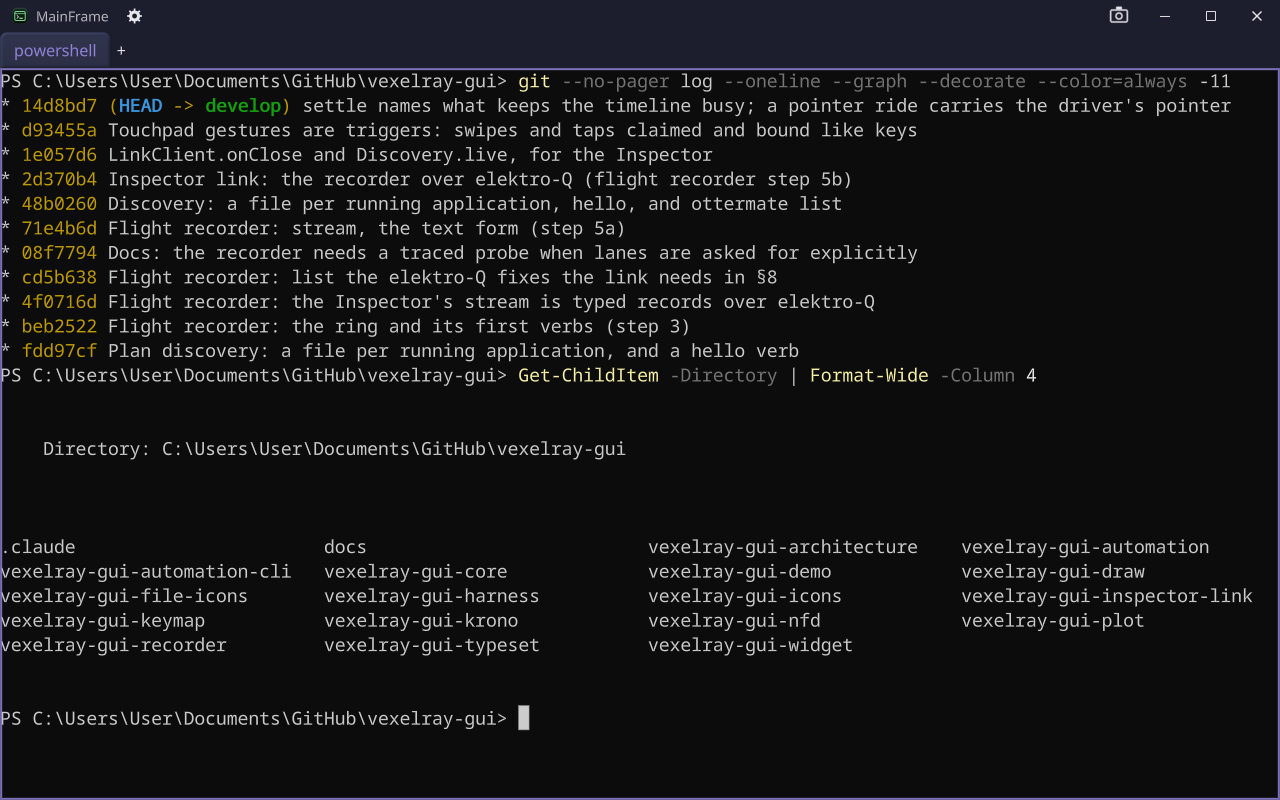The image size is (1280, 800).
Task: Click the --color=always git flag
Action: [x=1112, y=81]
